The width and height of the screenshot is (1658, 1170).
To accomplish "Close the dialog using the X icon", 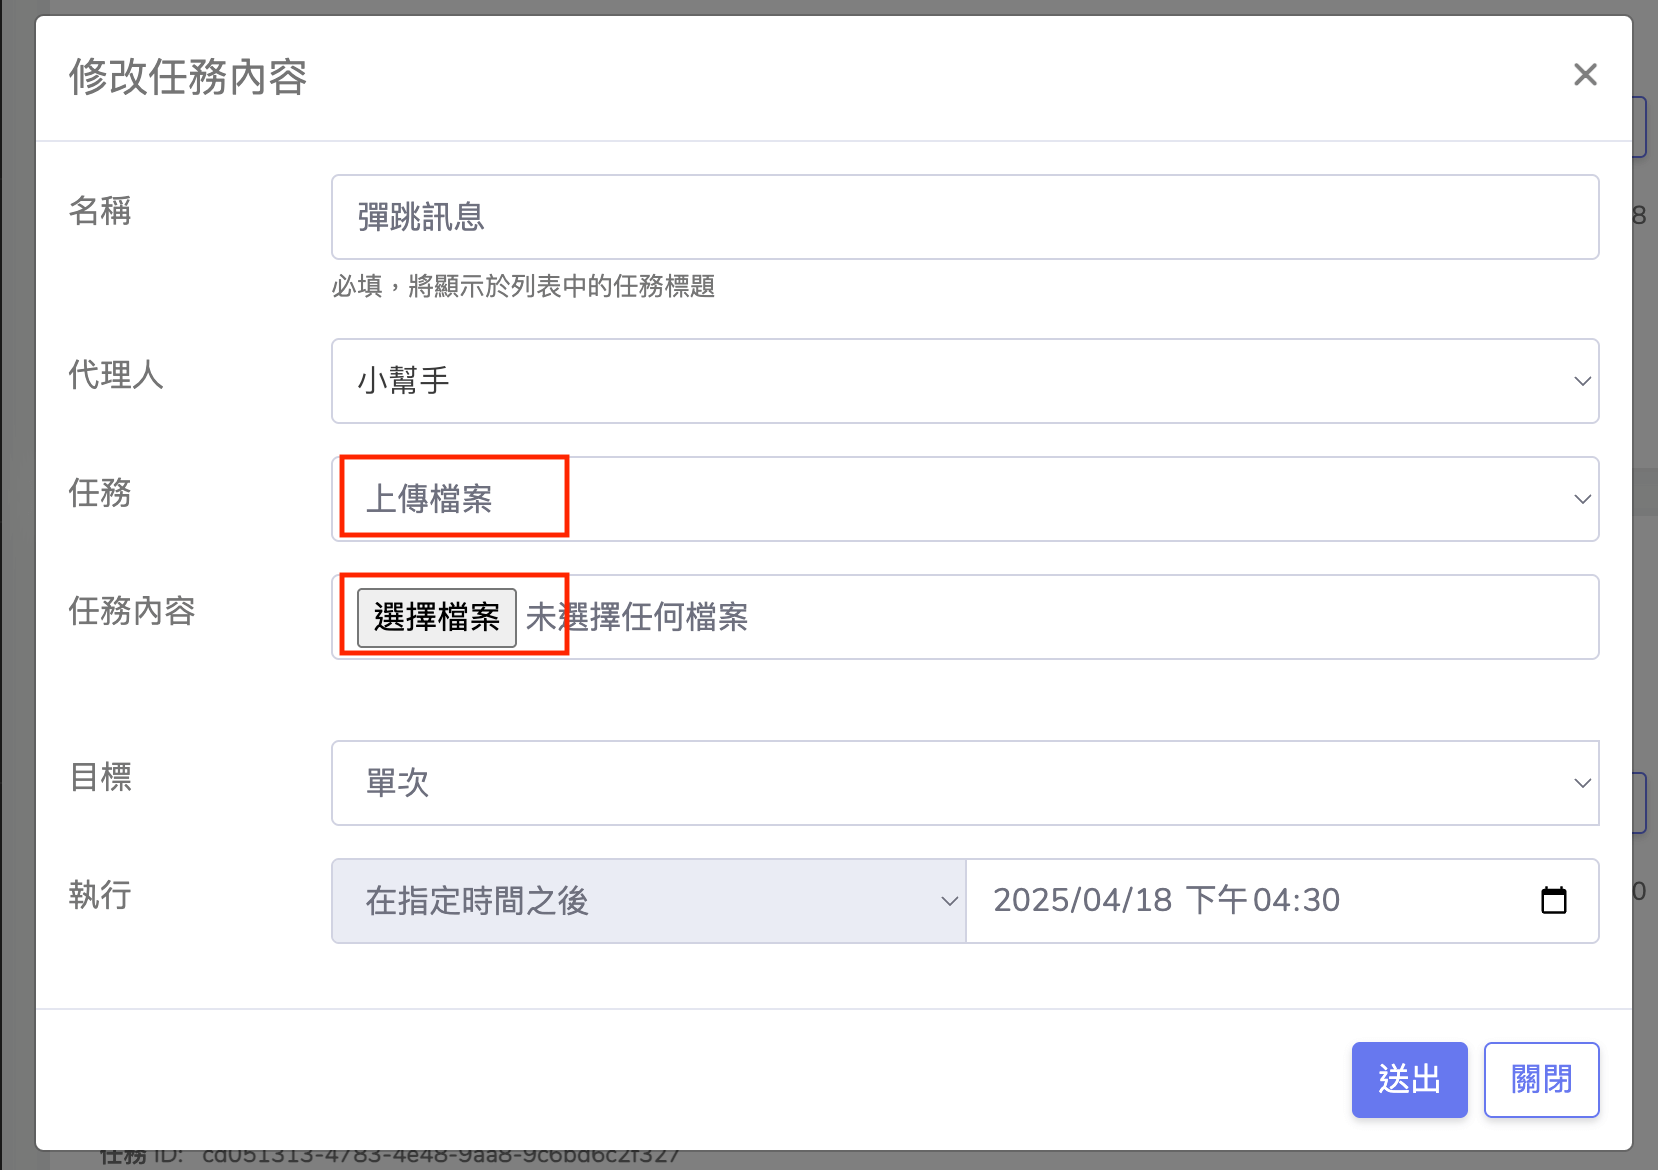I will [1584, 75].
